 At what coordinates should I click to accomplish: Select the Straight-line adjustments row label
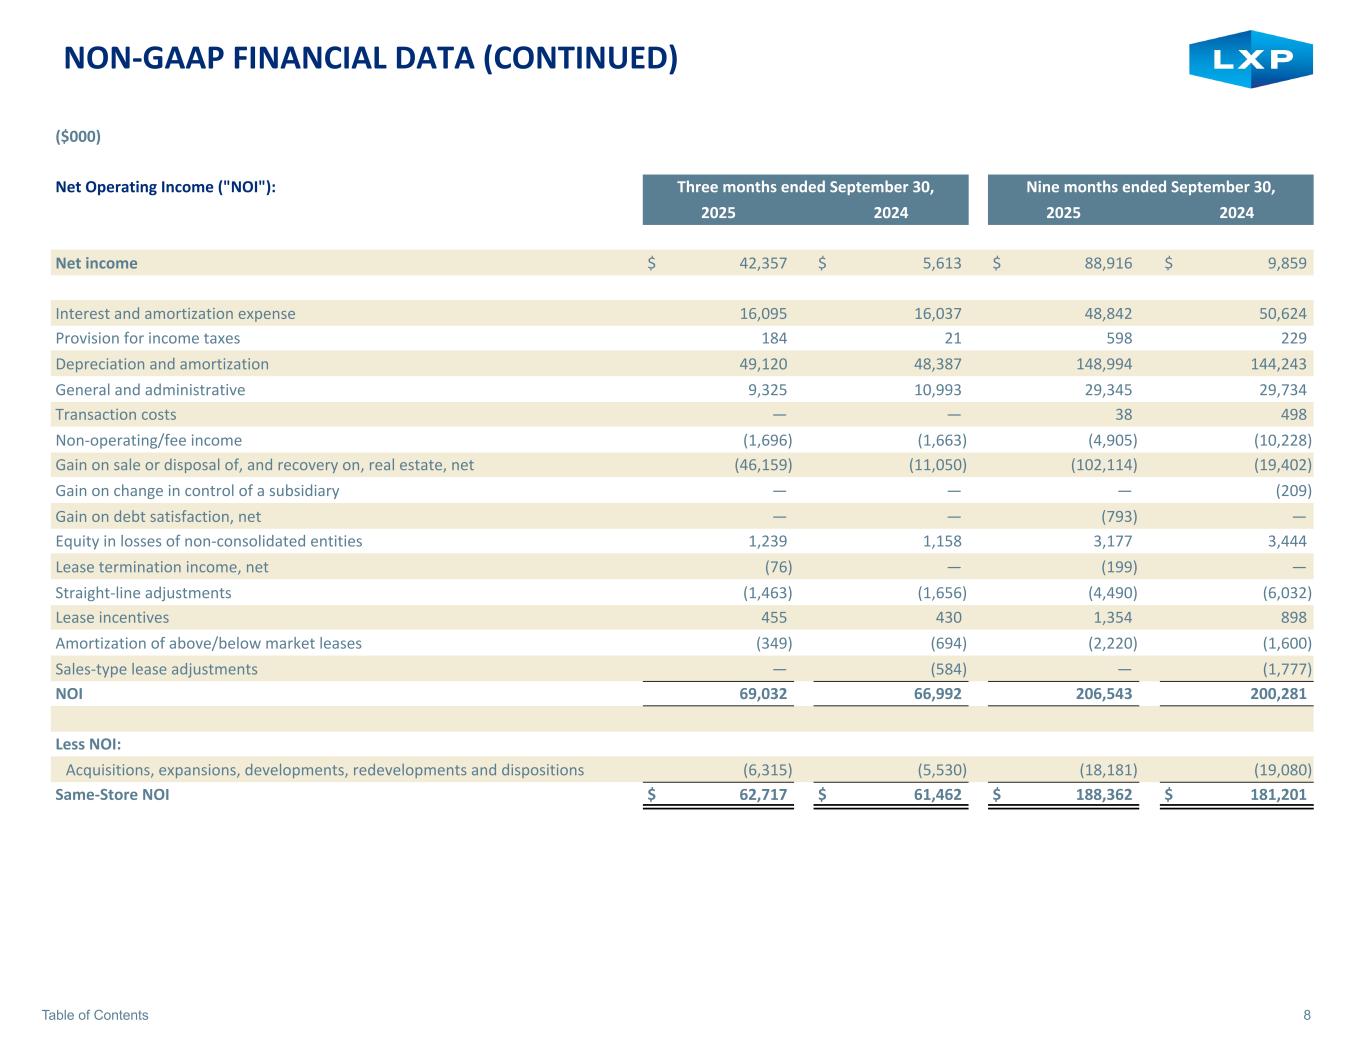coord(143,593)
